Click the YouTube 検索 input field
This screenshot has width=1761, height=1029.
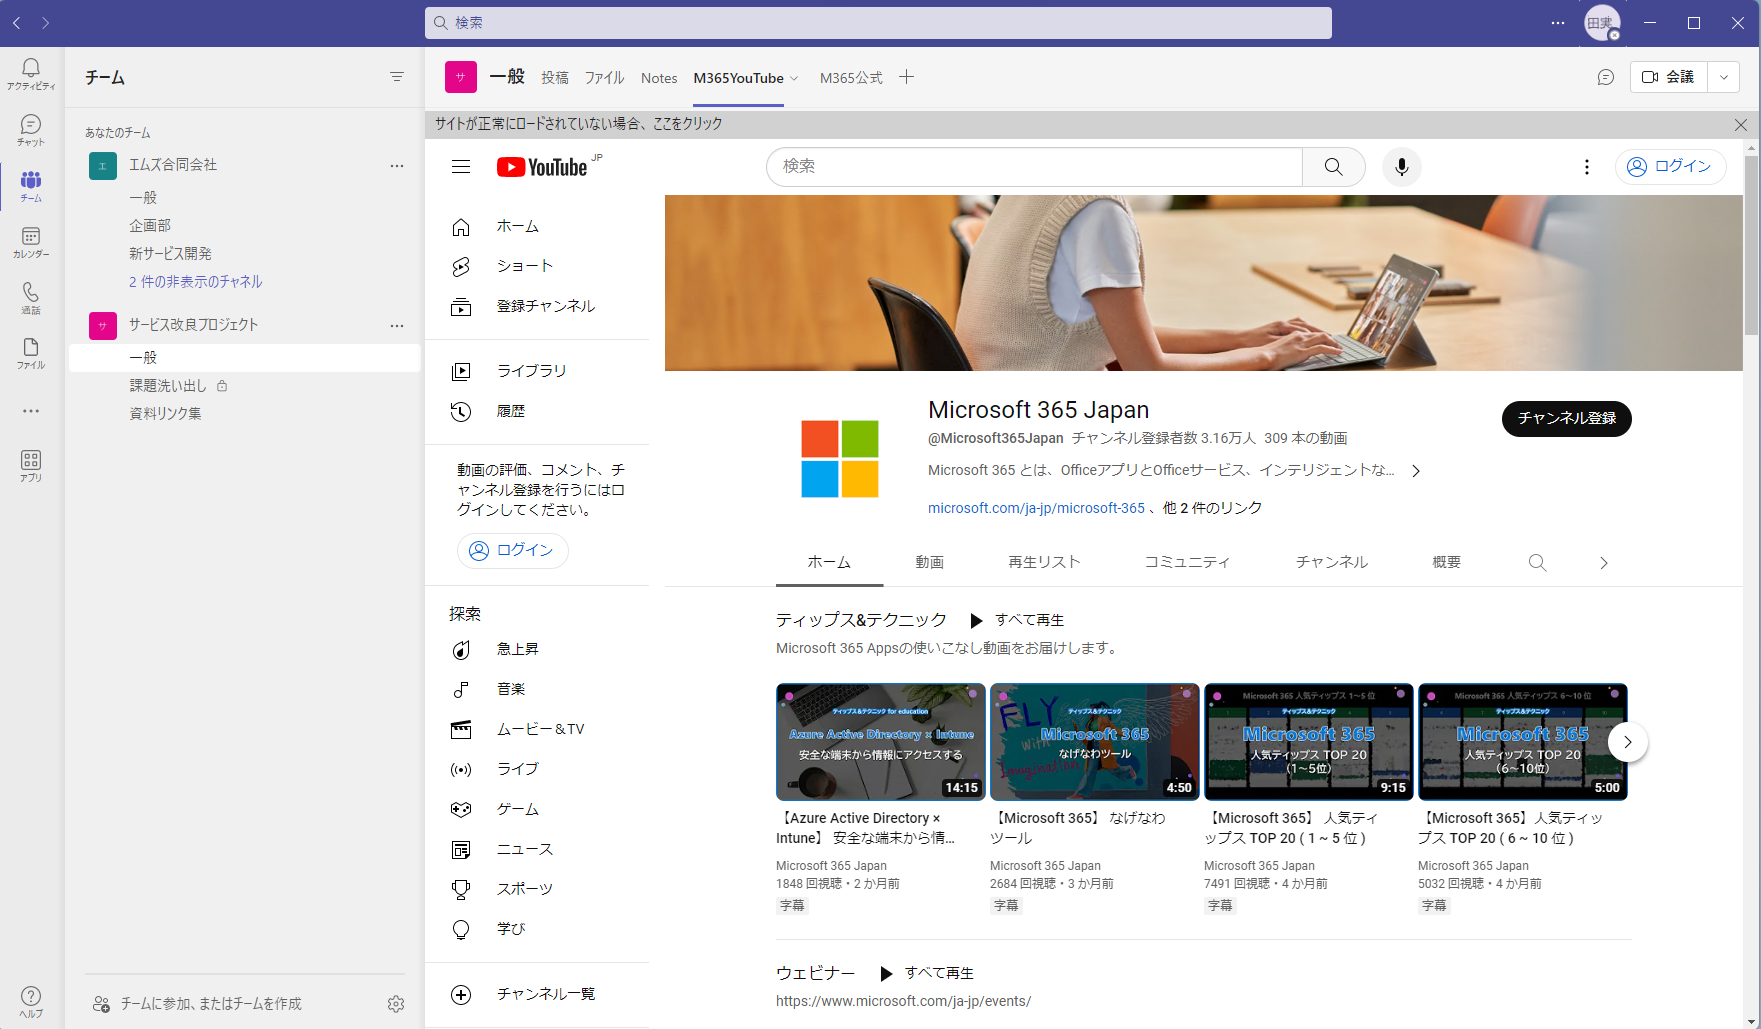click(1034, 167)
